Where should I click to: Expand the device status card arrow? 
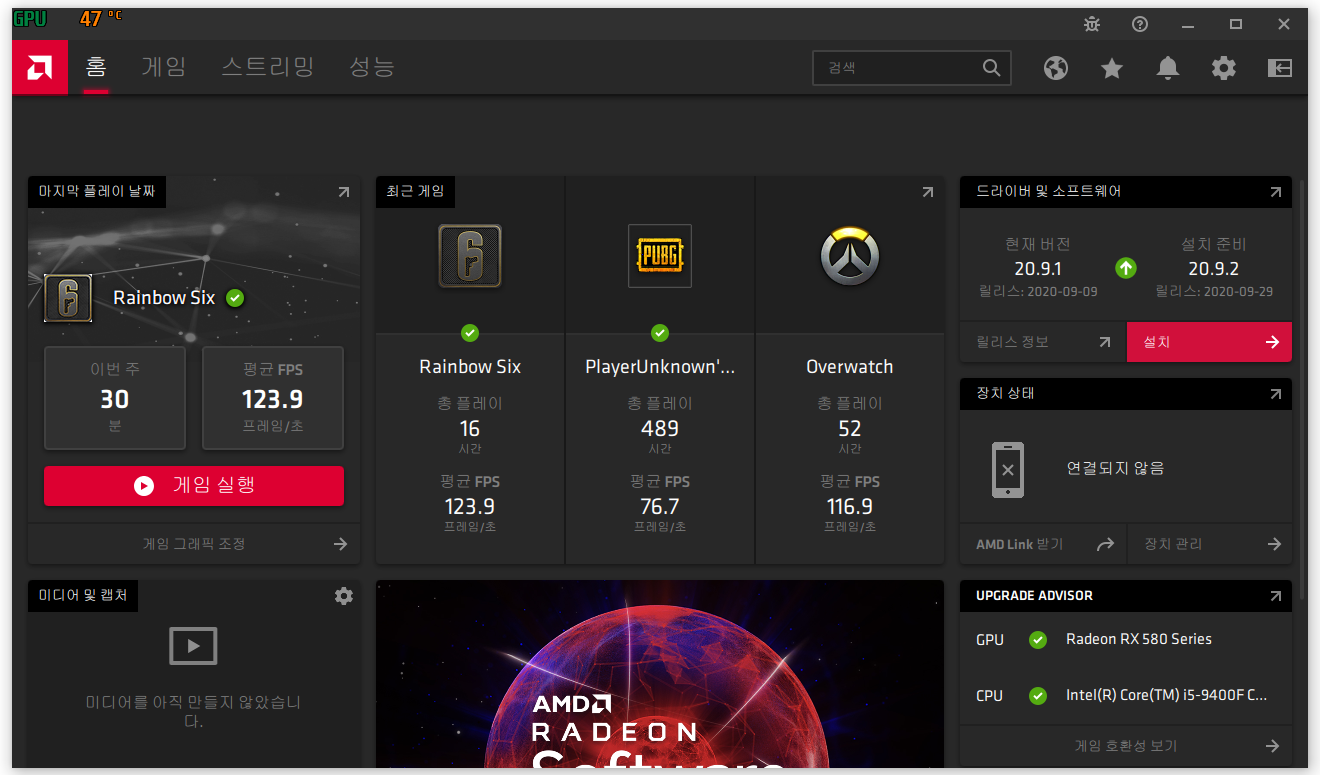[1275, 394]
